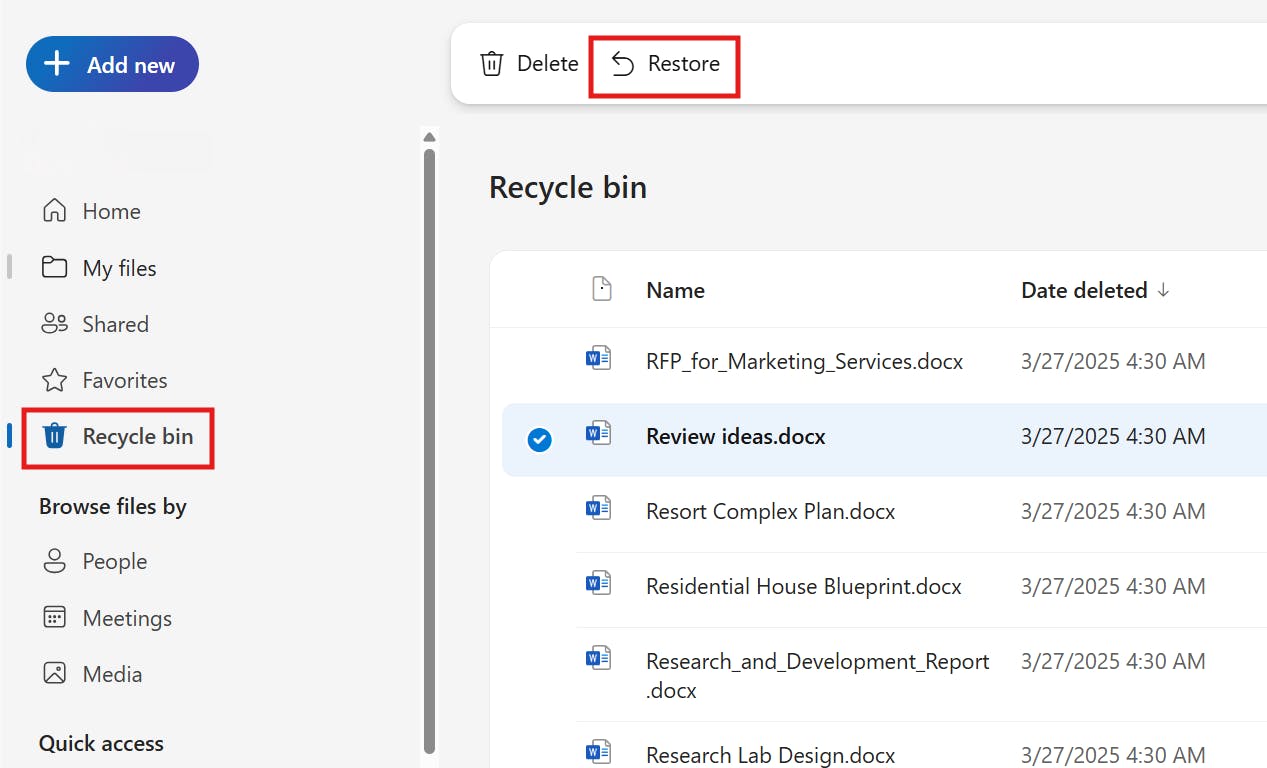Screen dimensions: 1267x768
Task: Select Residential House Blueprint.docx row
Action: [803, 587]
